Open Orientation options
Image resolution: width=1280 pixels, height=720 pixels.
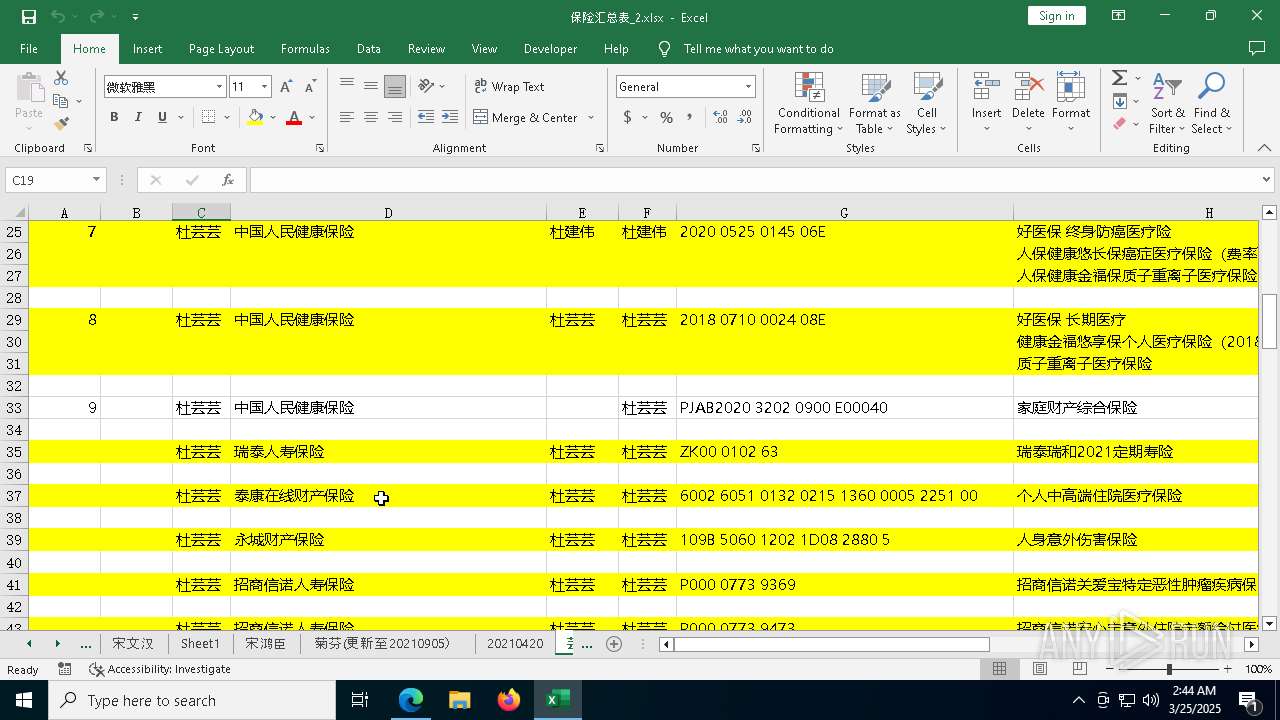pos(431,87)
